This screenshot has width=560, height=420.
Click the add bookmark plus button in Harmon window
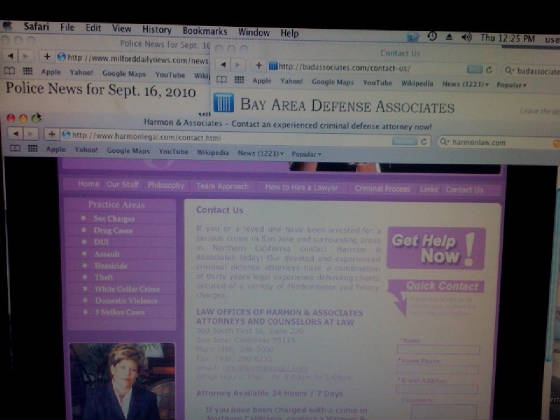[x=52, y=134]
